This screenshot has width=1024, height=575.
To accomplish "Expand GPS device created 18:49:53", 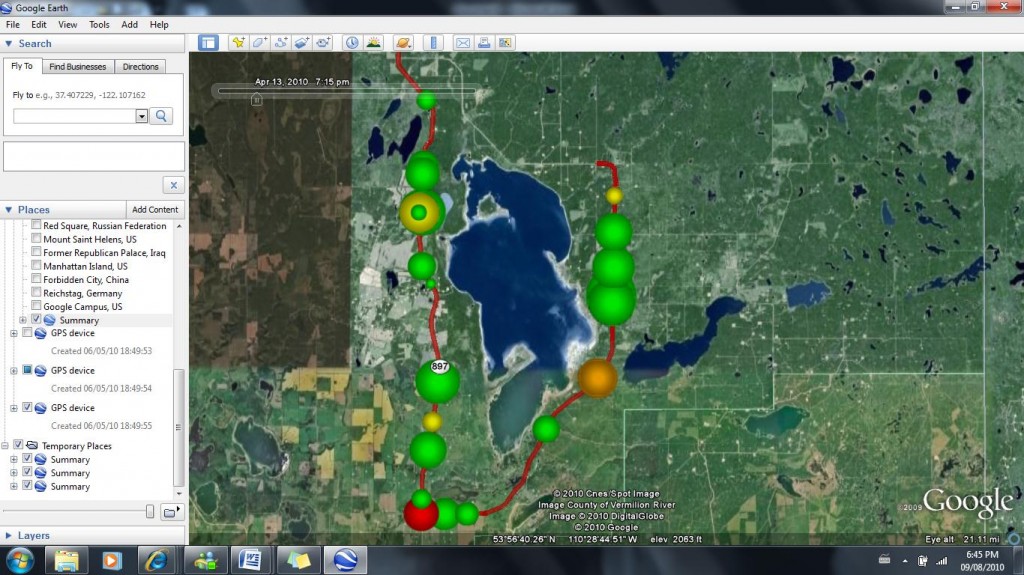I will pos(14,333).
